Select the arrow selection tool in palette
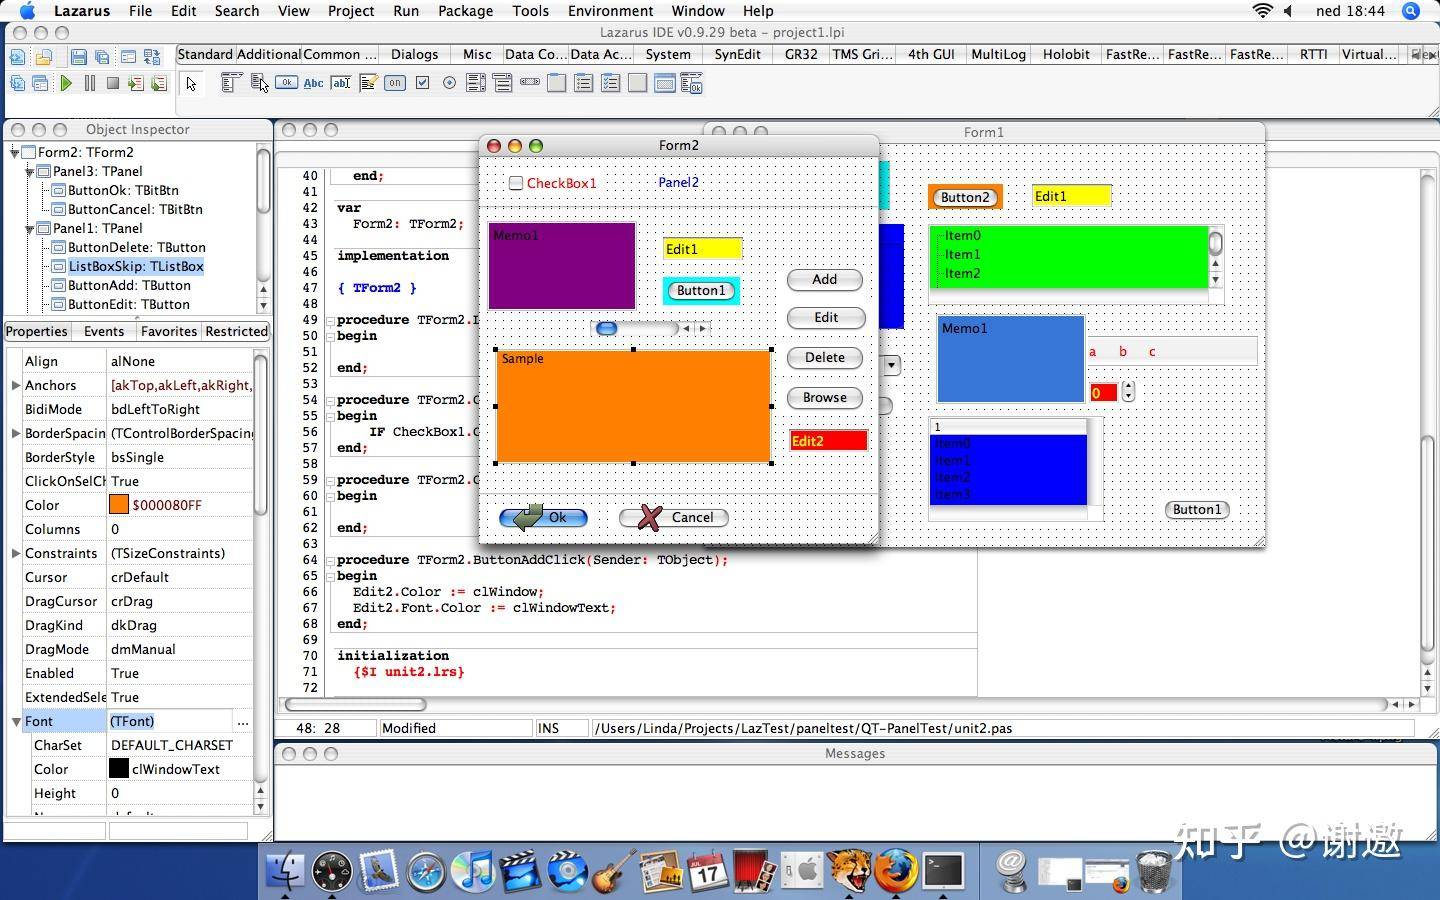The image size is (1440, 900). point(191,84)
